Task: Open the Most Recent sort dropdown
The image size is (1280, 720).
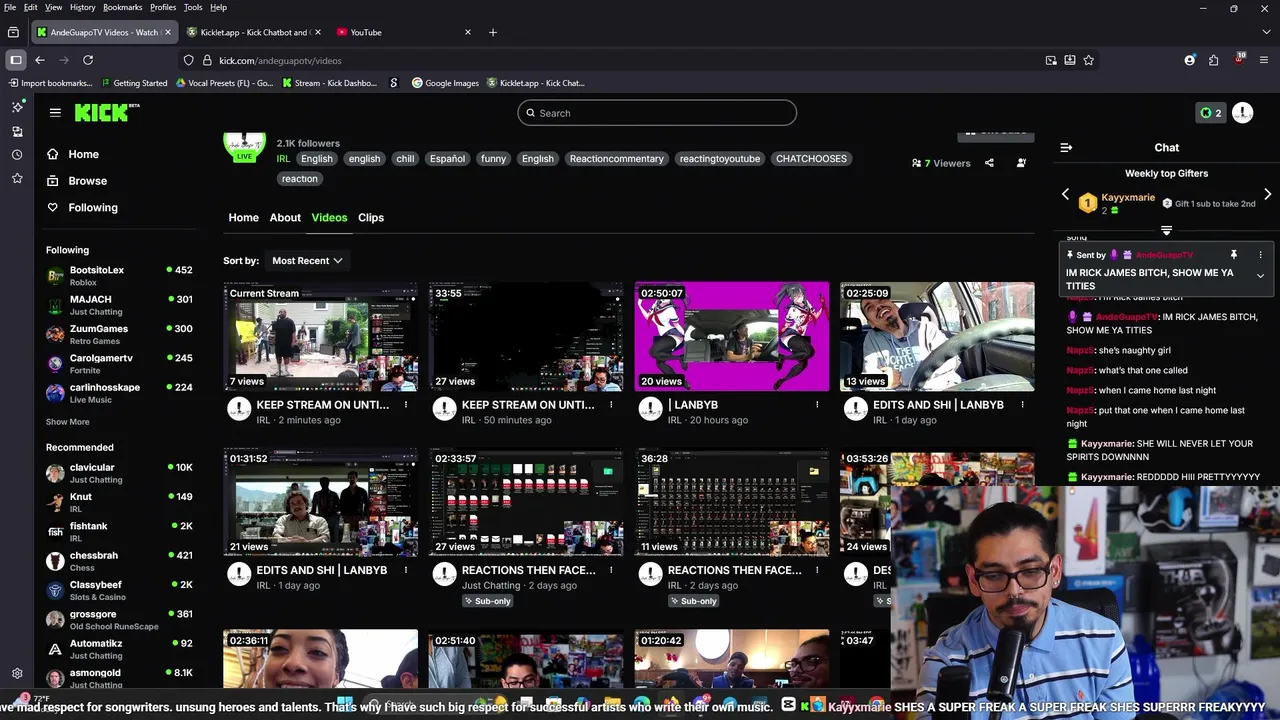Action: coord(307,261)
